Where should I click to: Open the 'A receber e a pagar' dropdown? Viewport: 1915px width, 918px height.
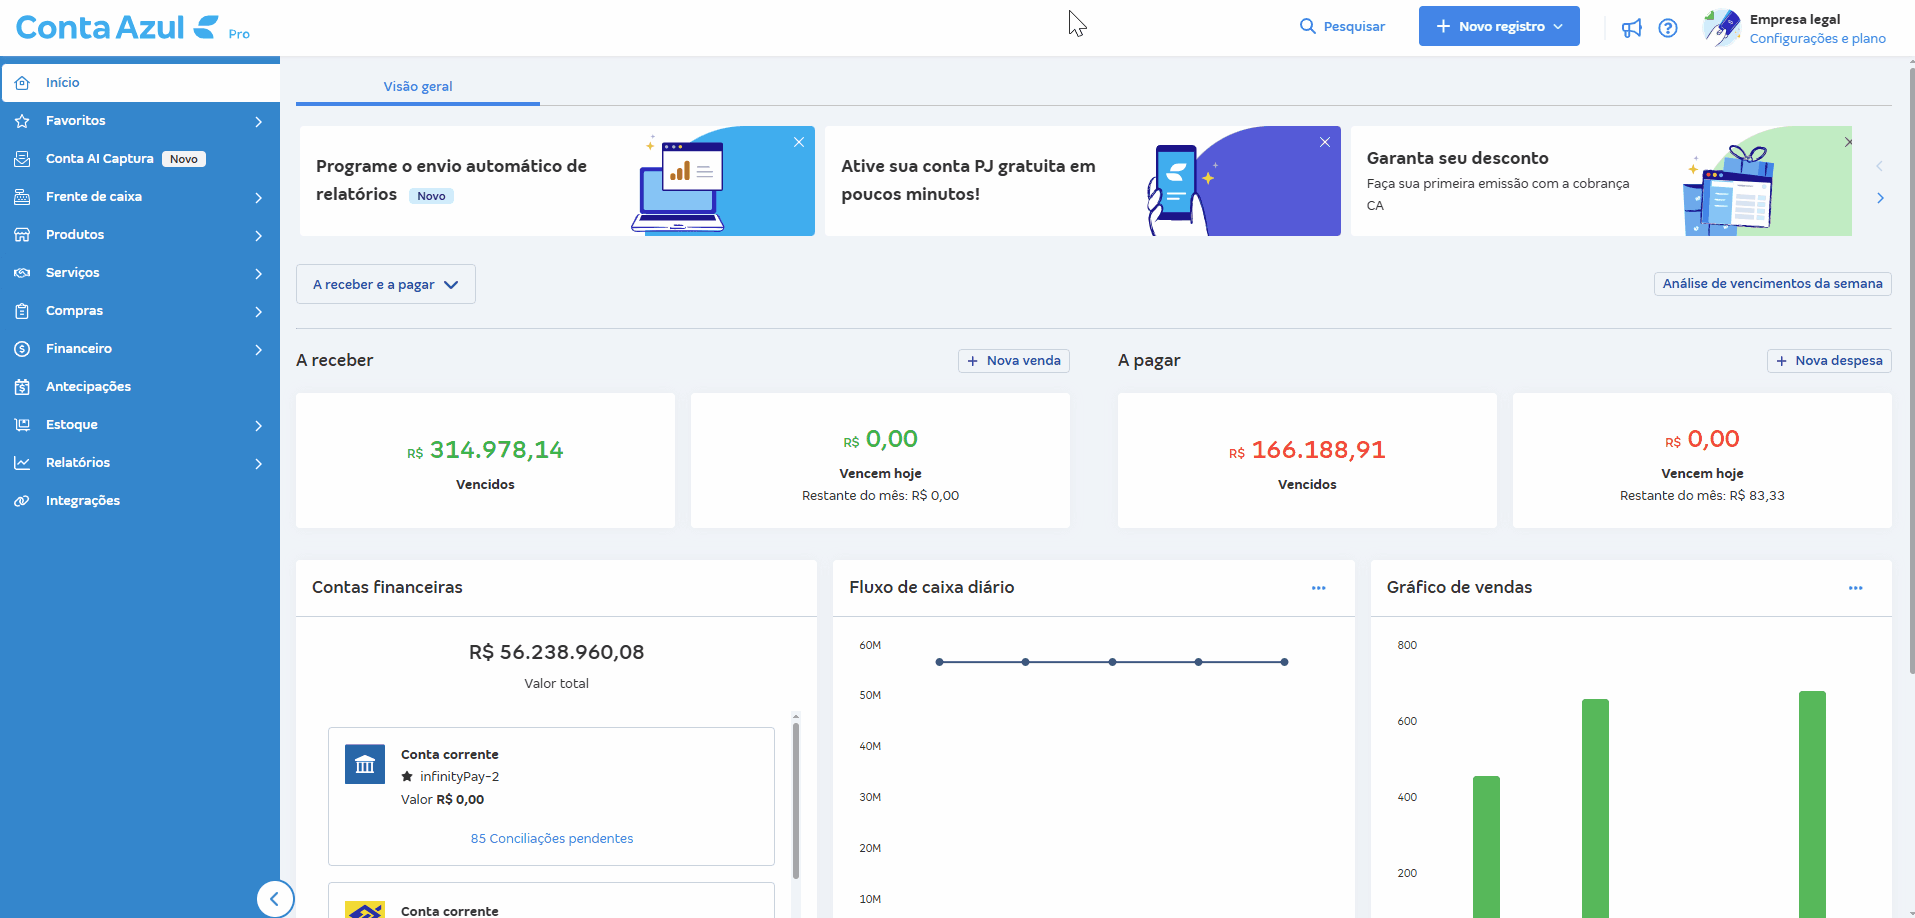tap(385, 284)
